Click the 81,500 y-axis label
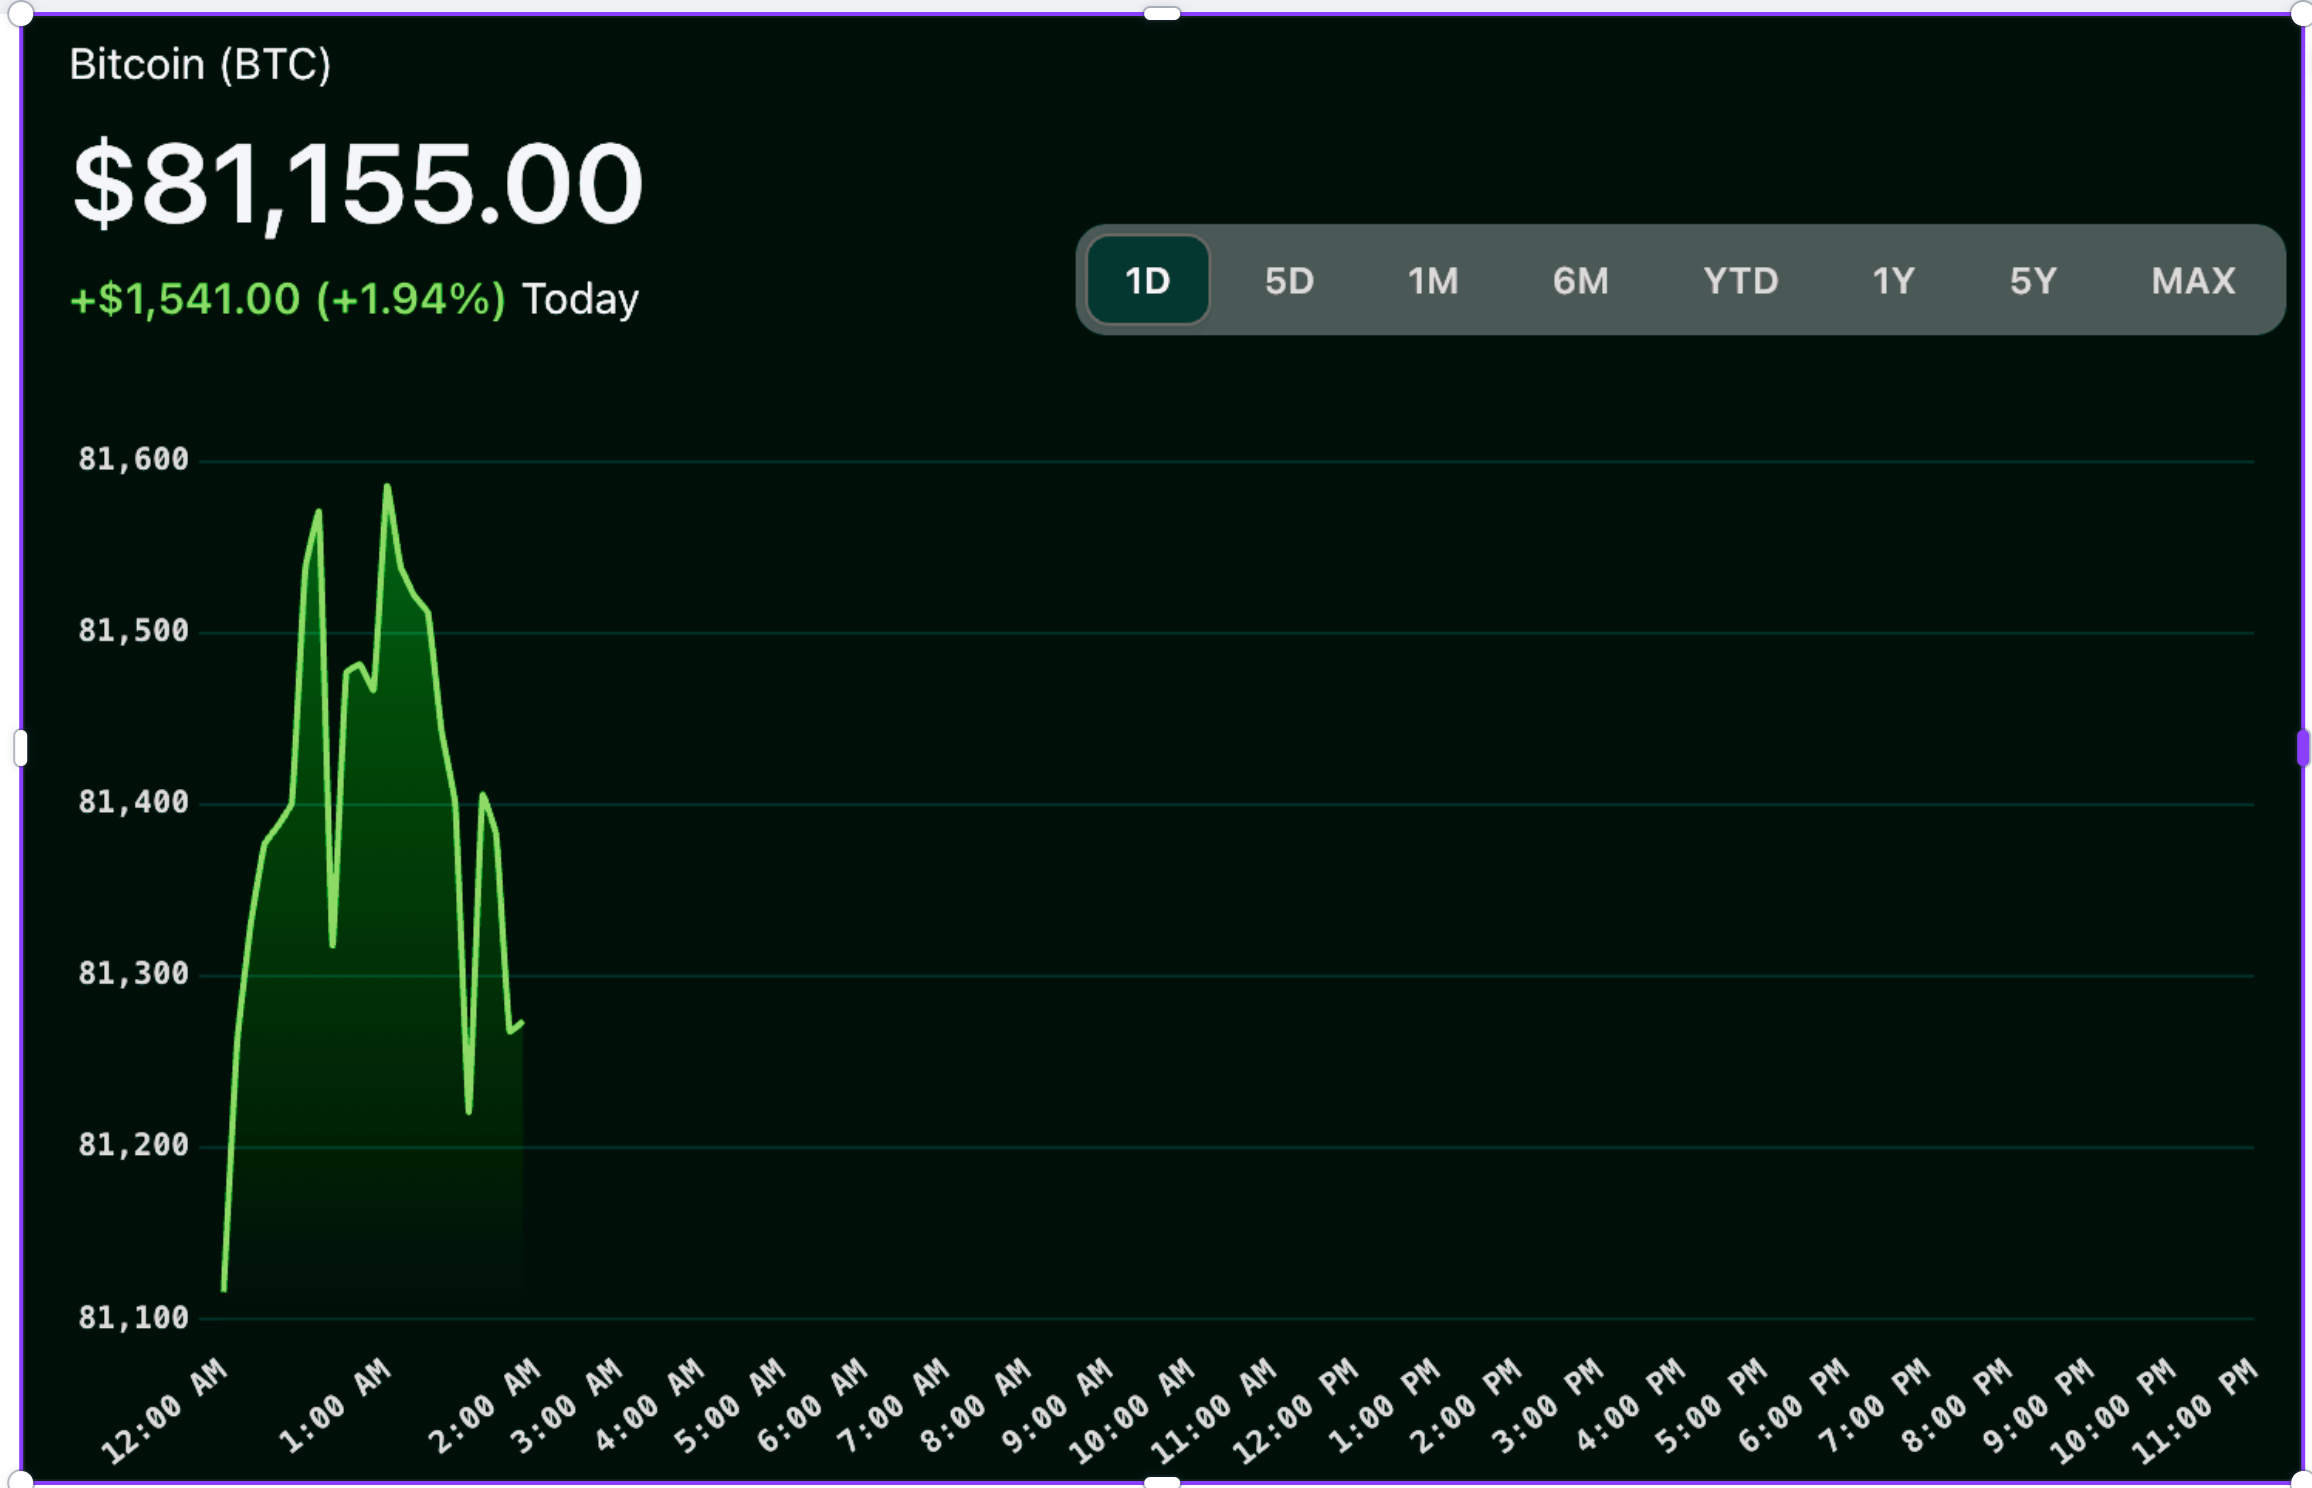The image size is (2312, 1488). click(133, 630)
